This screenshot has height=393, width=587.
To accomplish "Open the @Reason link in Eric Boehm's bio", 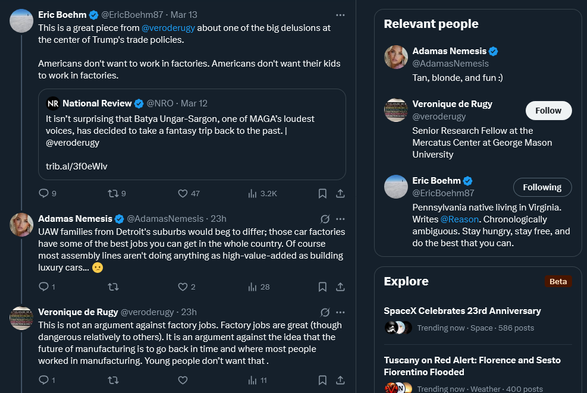I will pyautogui.click(x=459, y=219).
